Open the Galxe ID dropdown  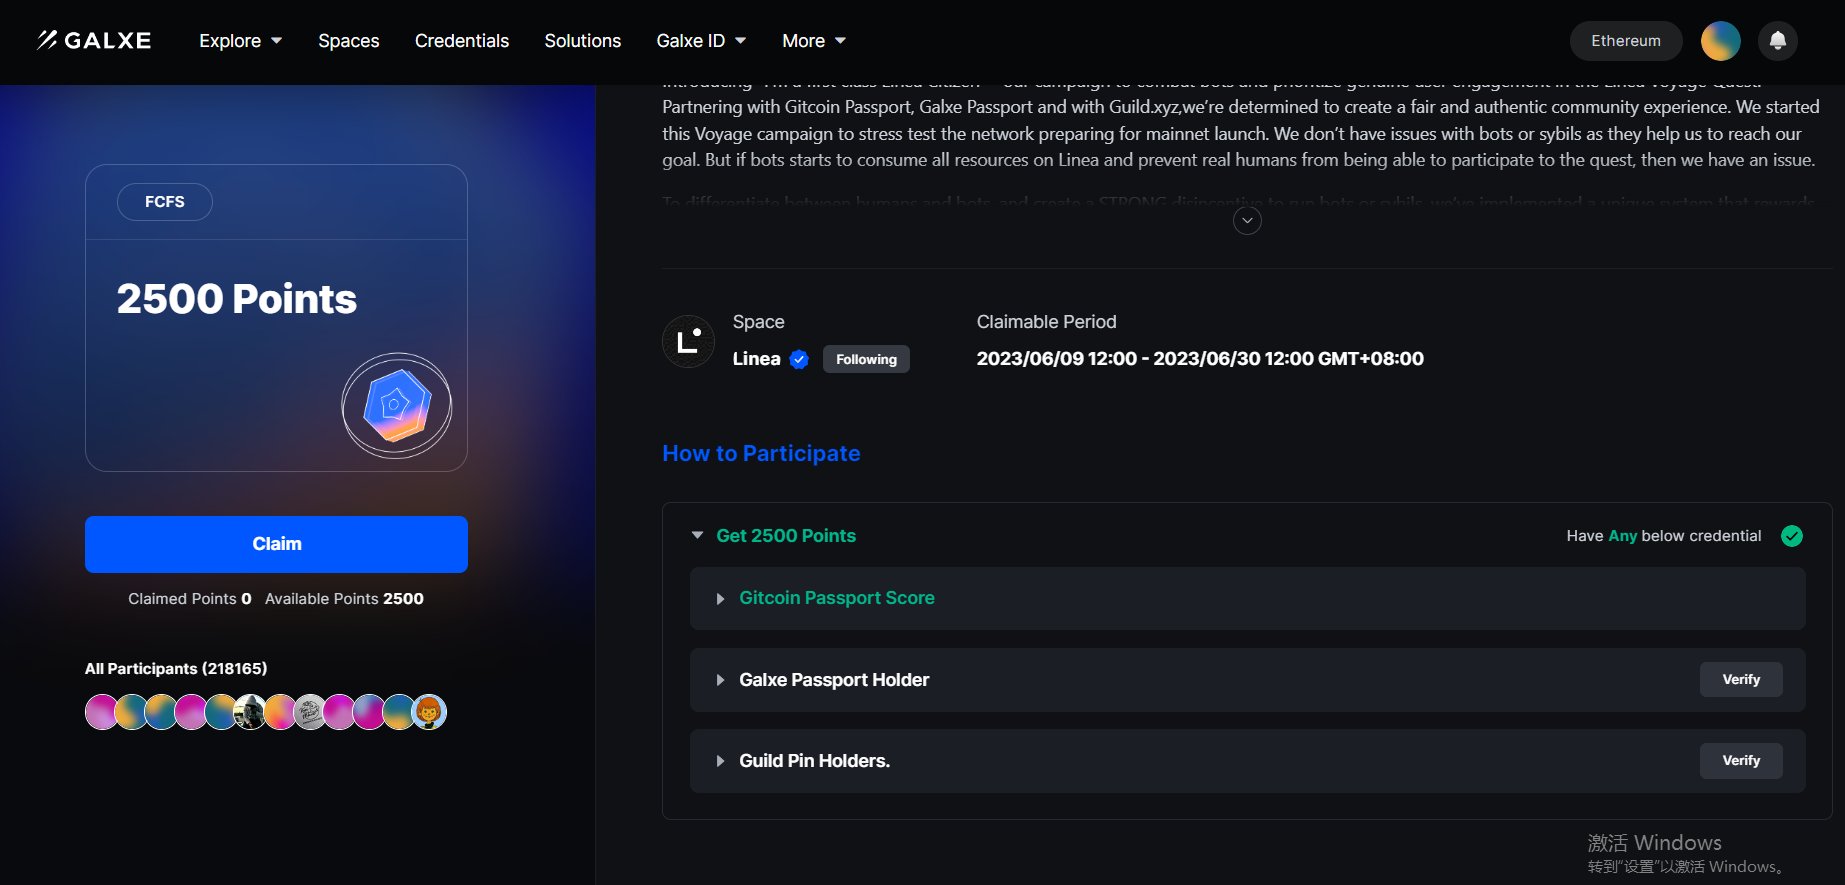[701, 41]
